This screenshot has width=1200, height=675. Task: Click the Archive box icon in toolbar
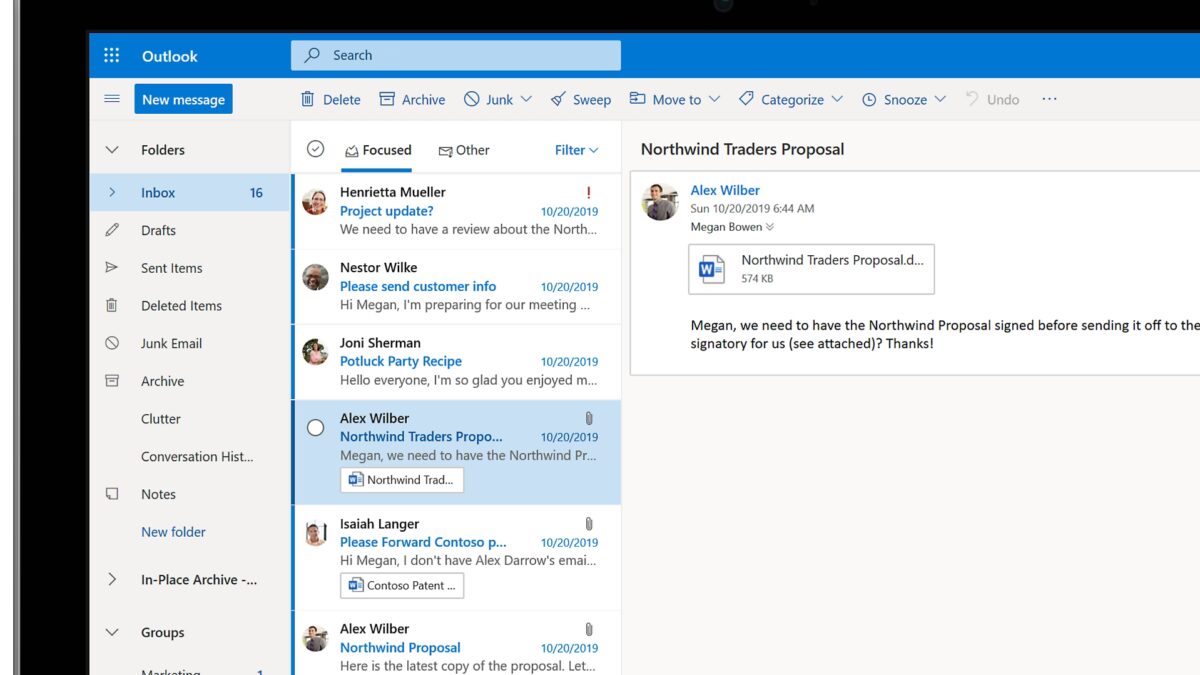(387, 99)
